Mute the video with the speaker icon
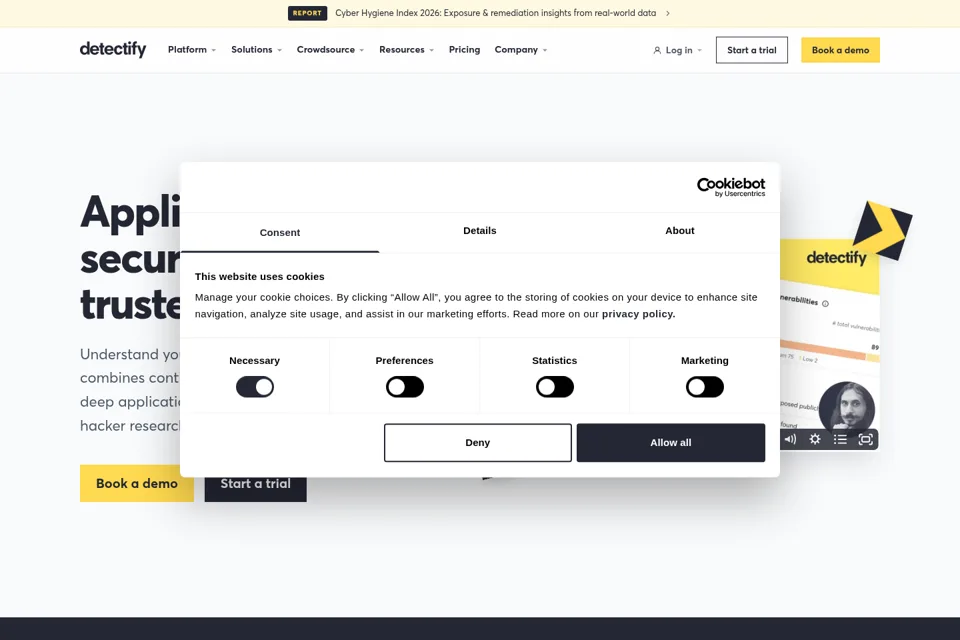 790,439
